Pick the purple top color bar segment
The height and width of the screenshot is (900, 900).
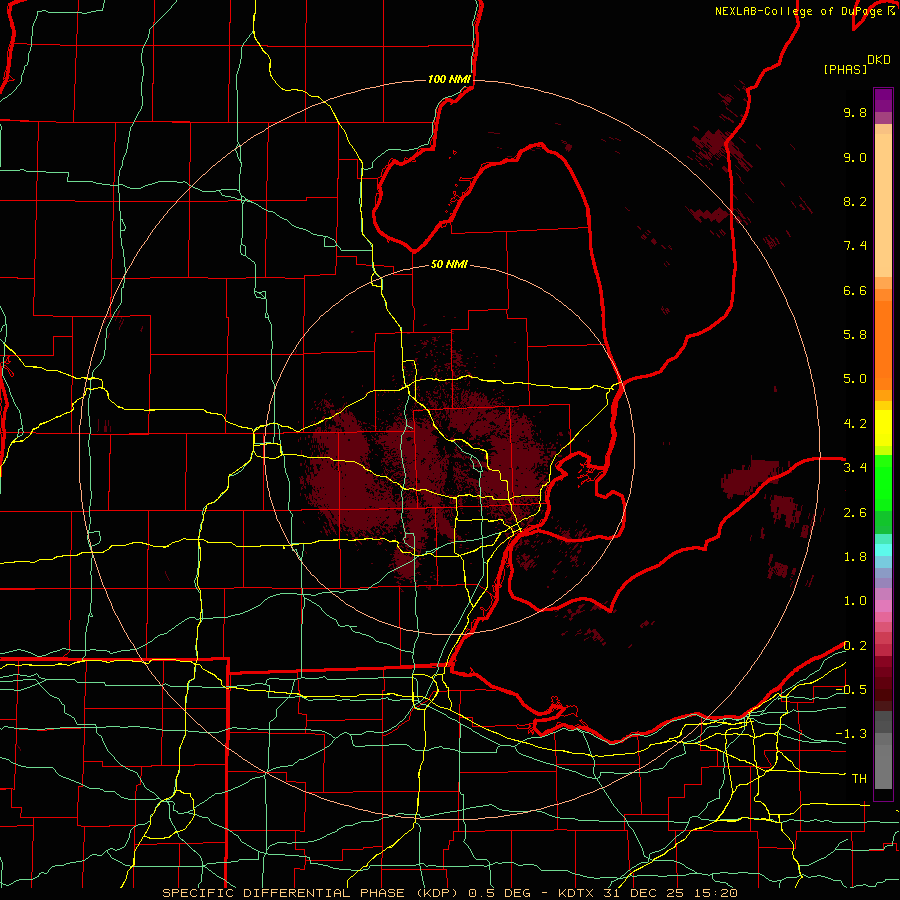click(x=883, y=100)
